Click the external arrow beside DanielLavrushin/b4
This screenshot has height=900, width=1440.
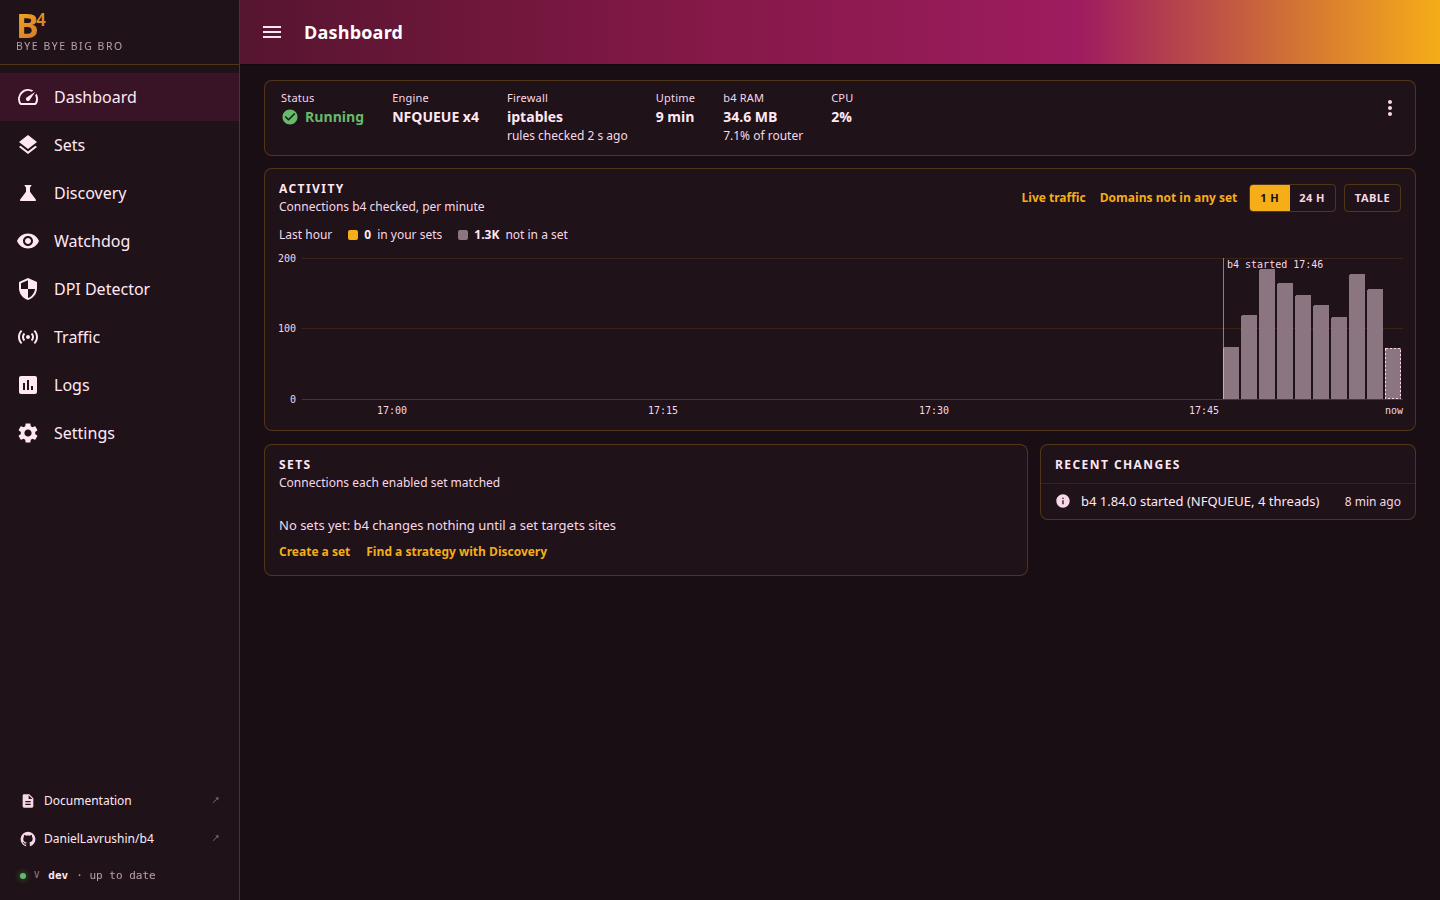point(216,838)
